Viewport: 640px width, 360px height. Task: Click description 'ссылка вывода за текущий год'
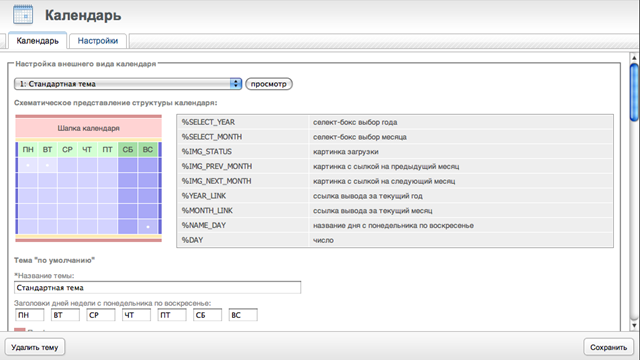(x=368, y=196)
